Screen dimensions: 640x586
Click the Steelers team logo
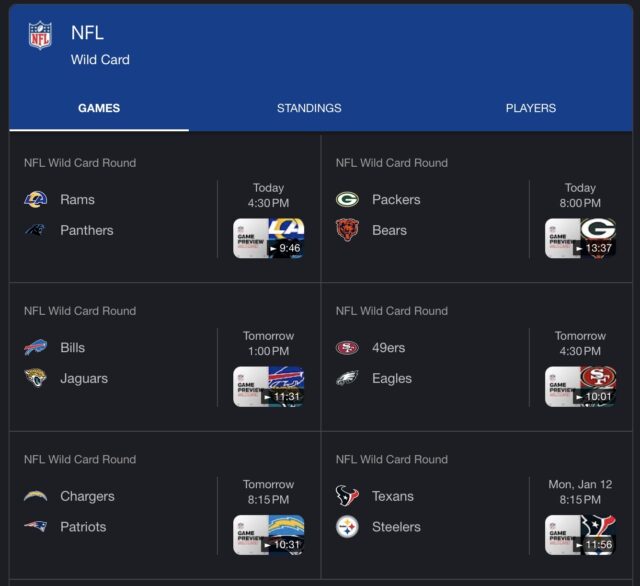tap(347, 527)
